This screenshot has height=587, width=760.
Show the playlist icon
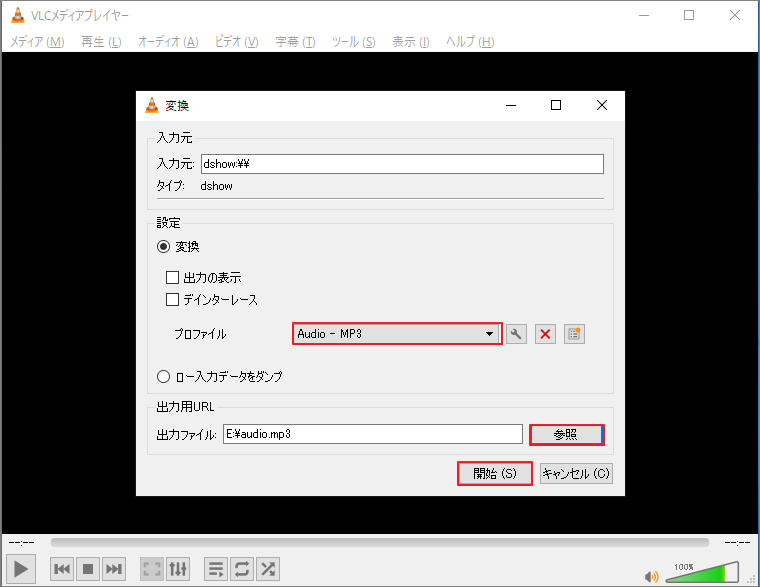tap(216, 569)
